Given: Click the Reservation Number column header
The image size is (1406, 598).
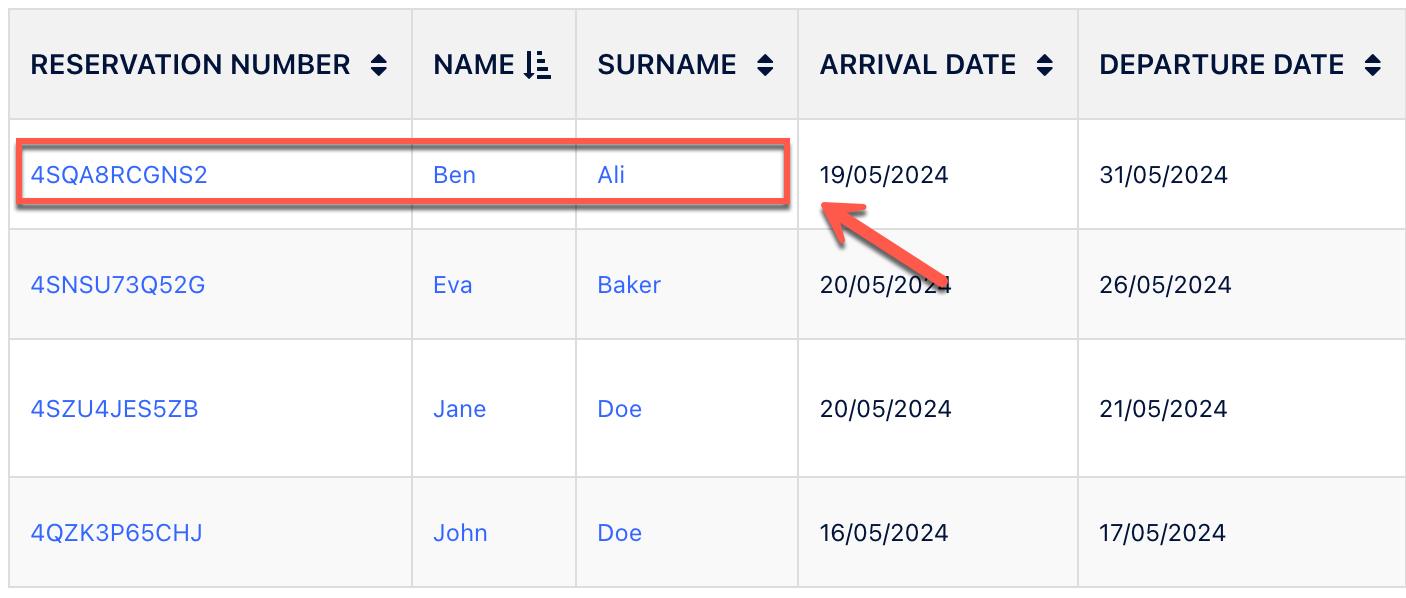Looking at the screenshot, I should (x=190, y=65).
